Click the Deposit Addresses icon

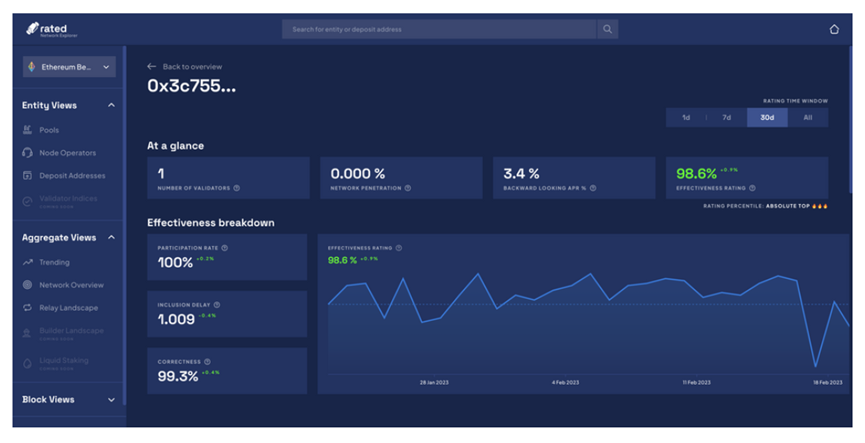28,176
